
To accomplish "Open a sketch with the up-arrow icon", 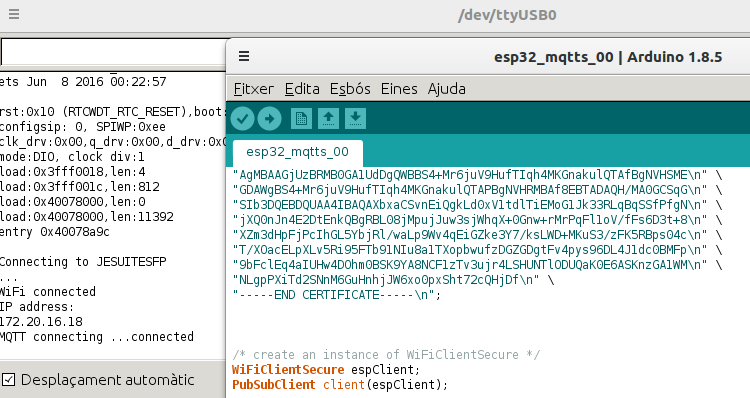I will (328, 118).
